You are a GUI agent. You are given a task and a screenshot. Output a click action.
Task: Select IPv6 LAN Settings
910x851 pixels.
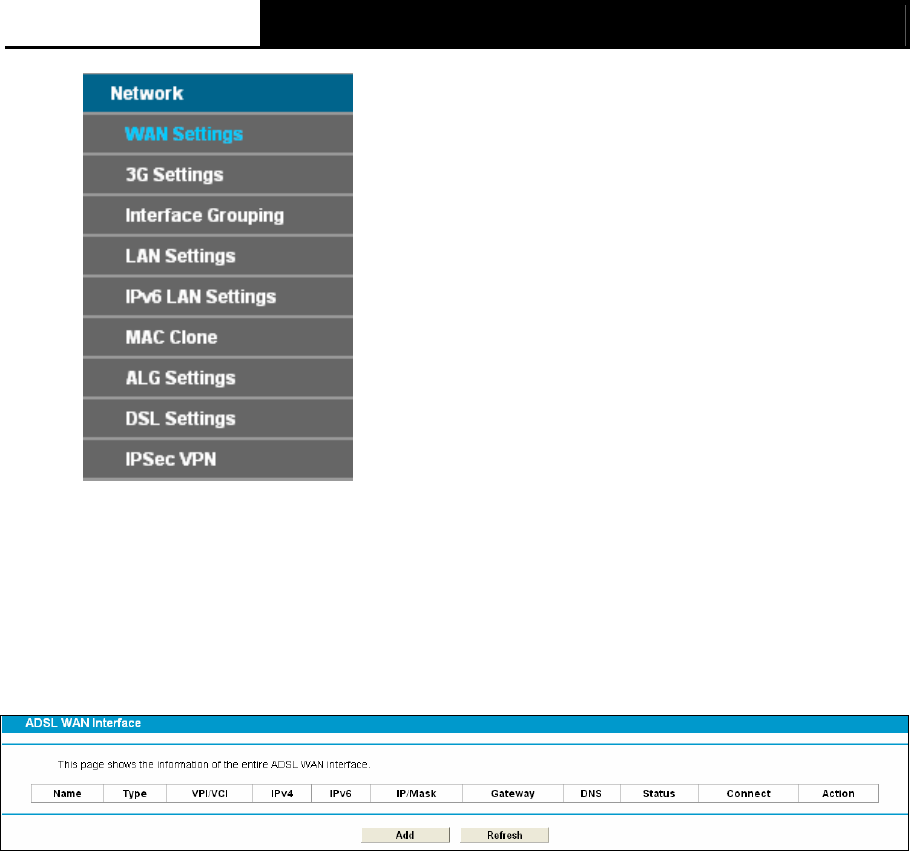(218, 297)
